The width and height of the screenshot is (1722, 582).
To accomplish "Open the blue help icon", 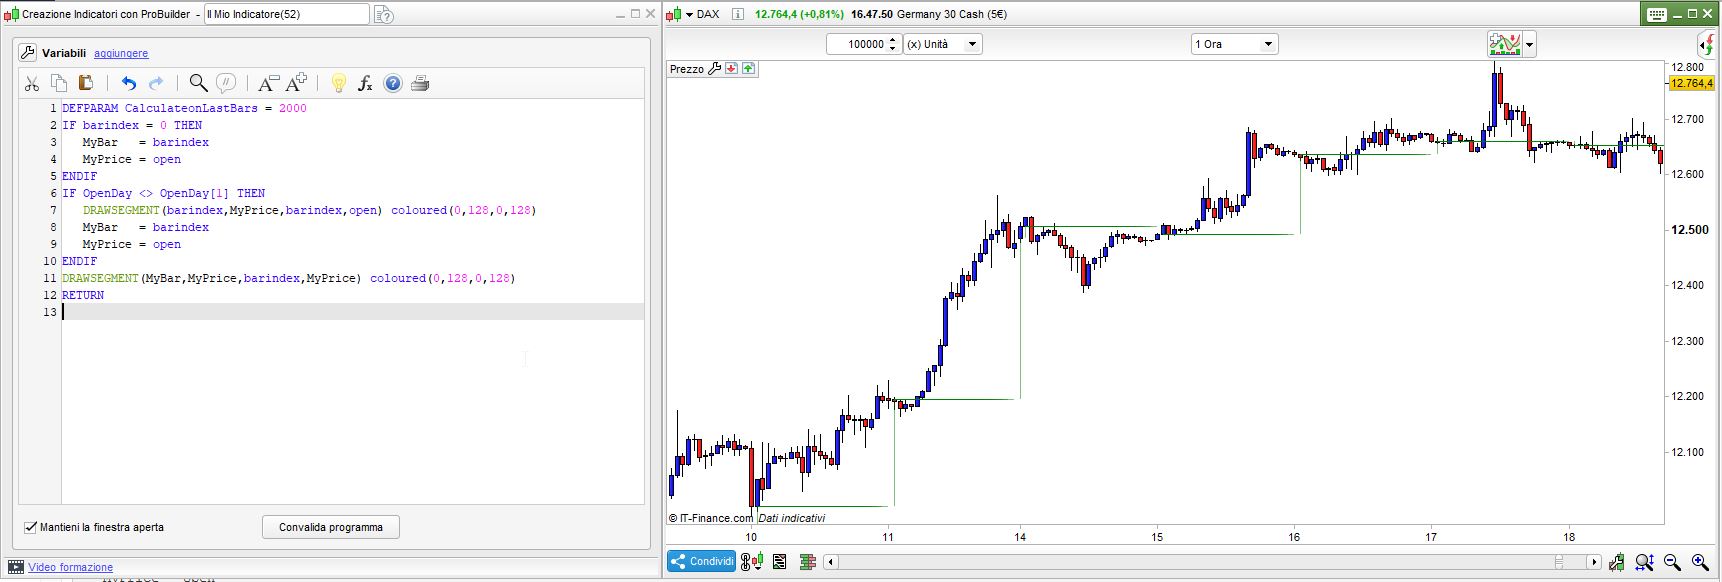I will point(393,84).
